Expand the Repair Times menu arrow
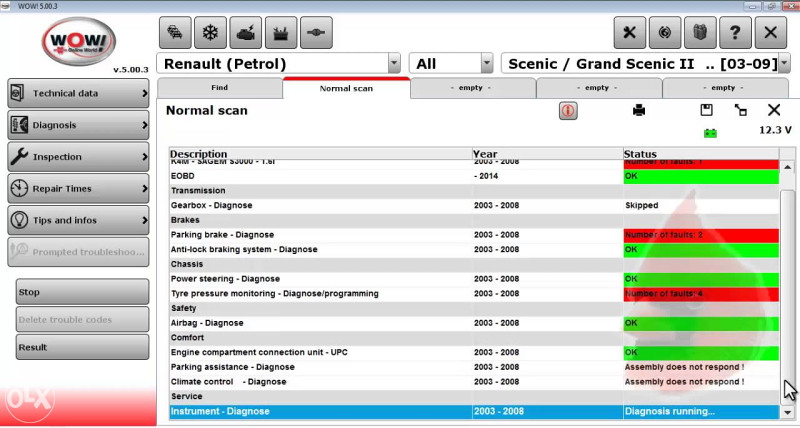 click(x=144, y=188)
